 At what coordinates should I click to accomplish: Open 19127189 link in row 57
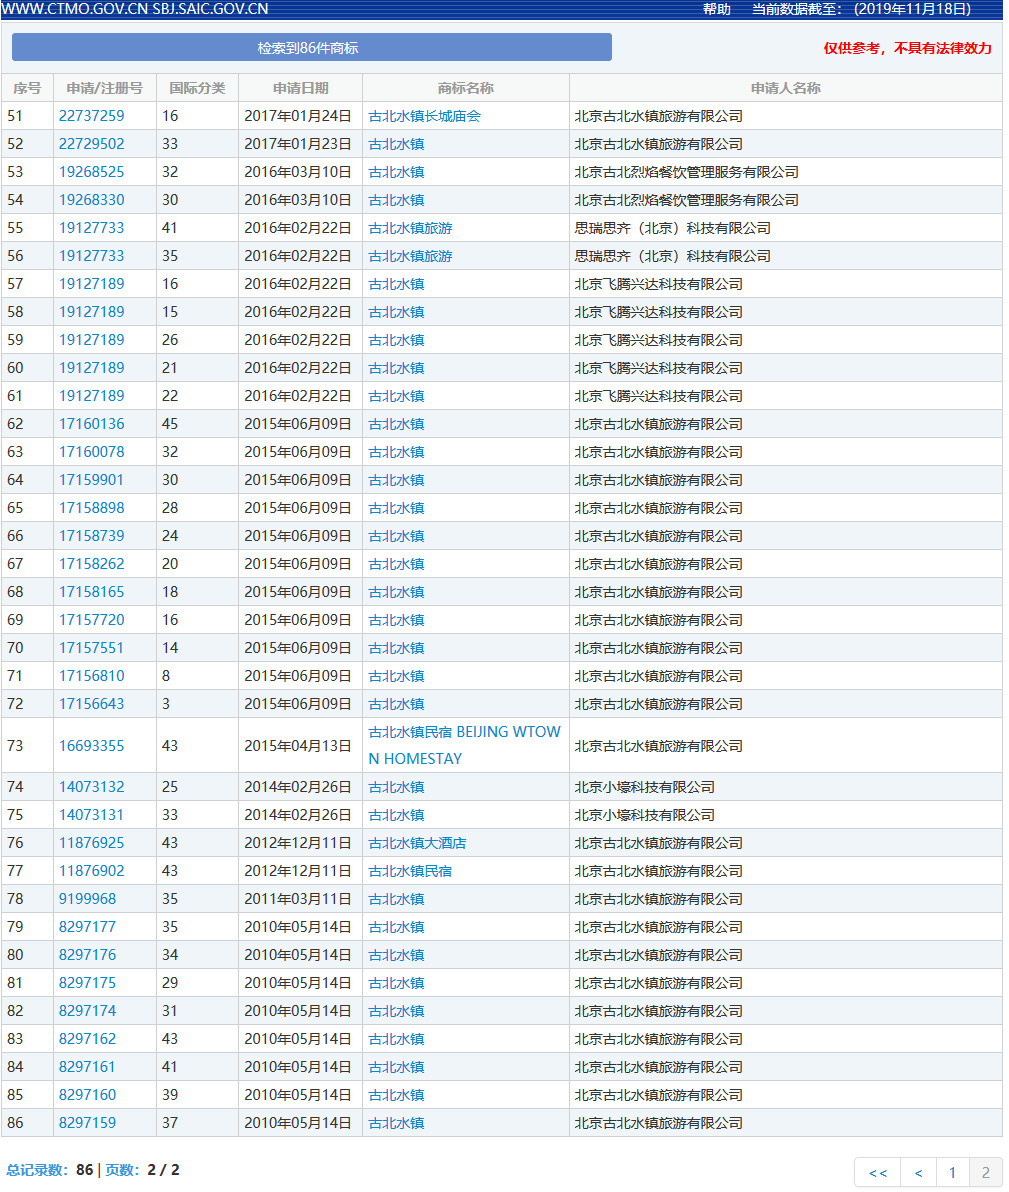[x=91, y=284]
